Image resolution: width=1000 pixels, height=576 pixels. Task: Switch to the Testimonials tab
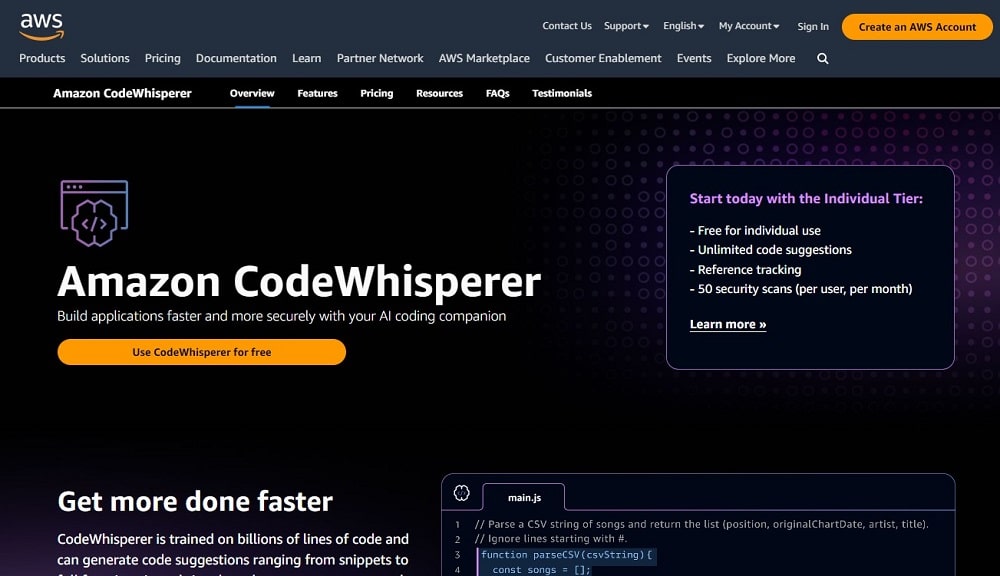tap(562, 93)
